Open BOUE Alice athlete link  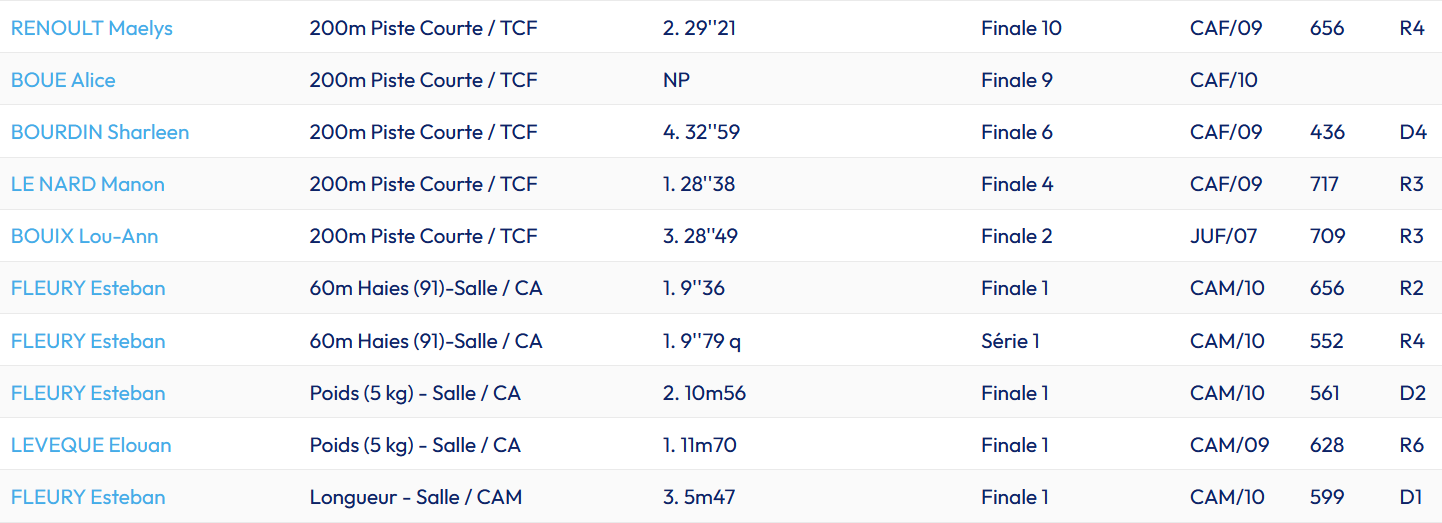pos(63,80)
